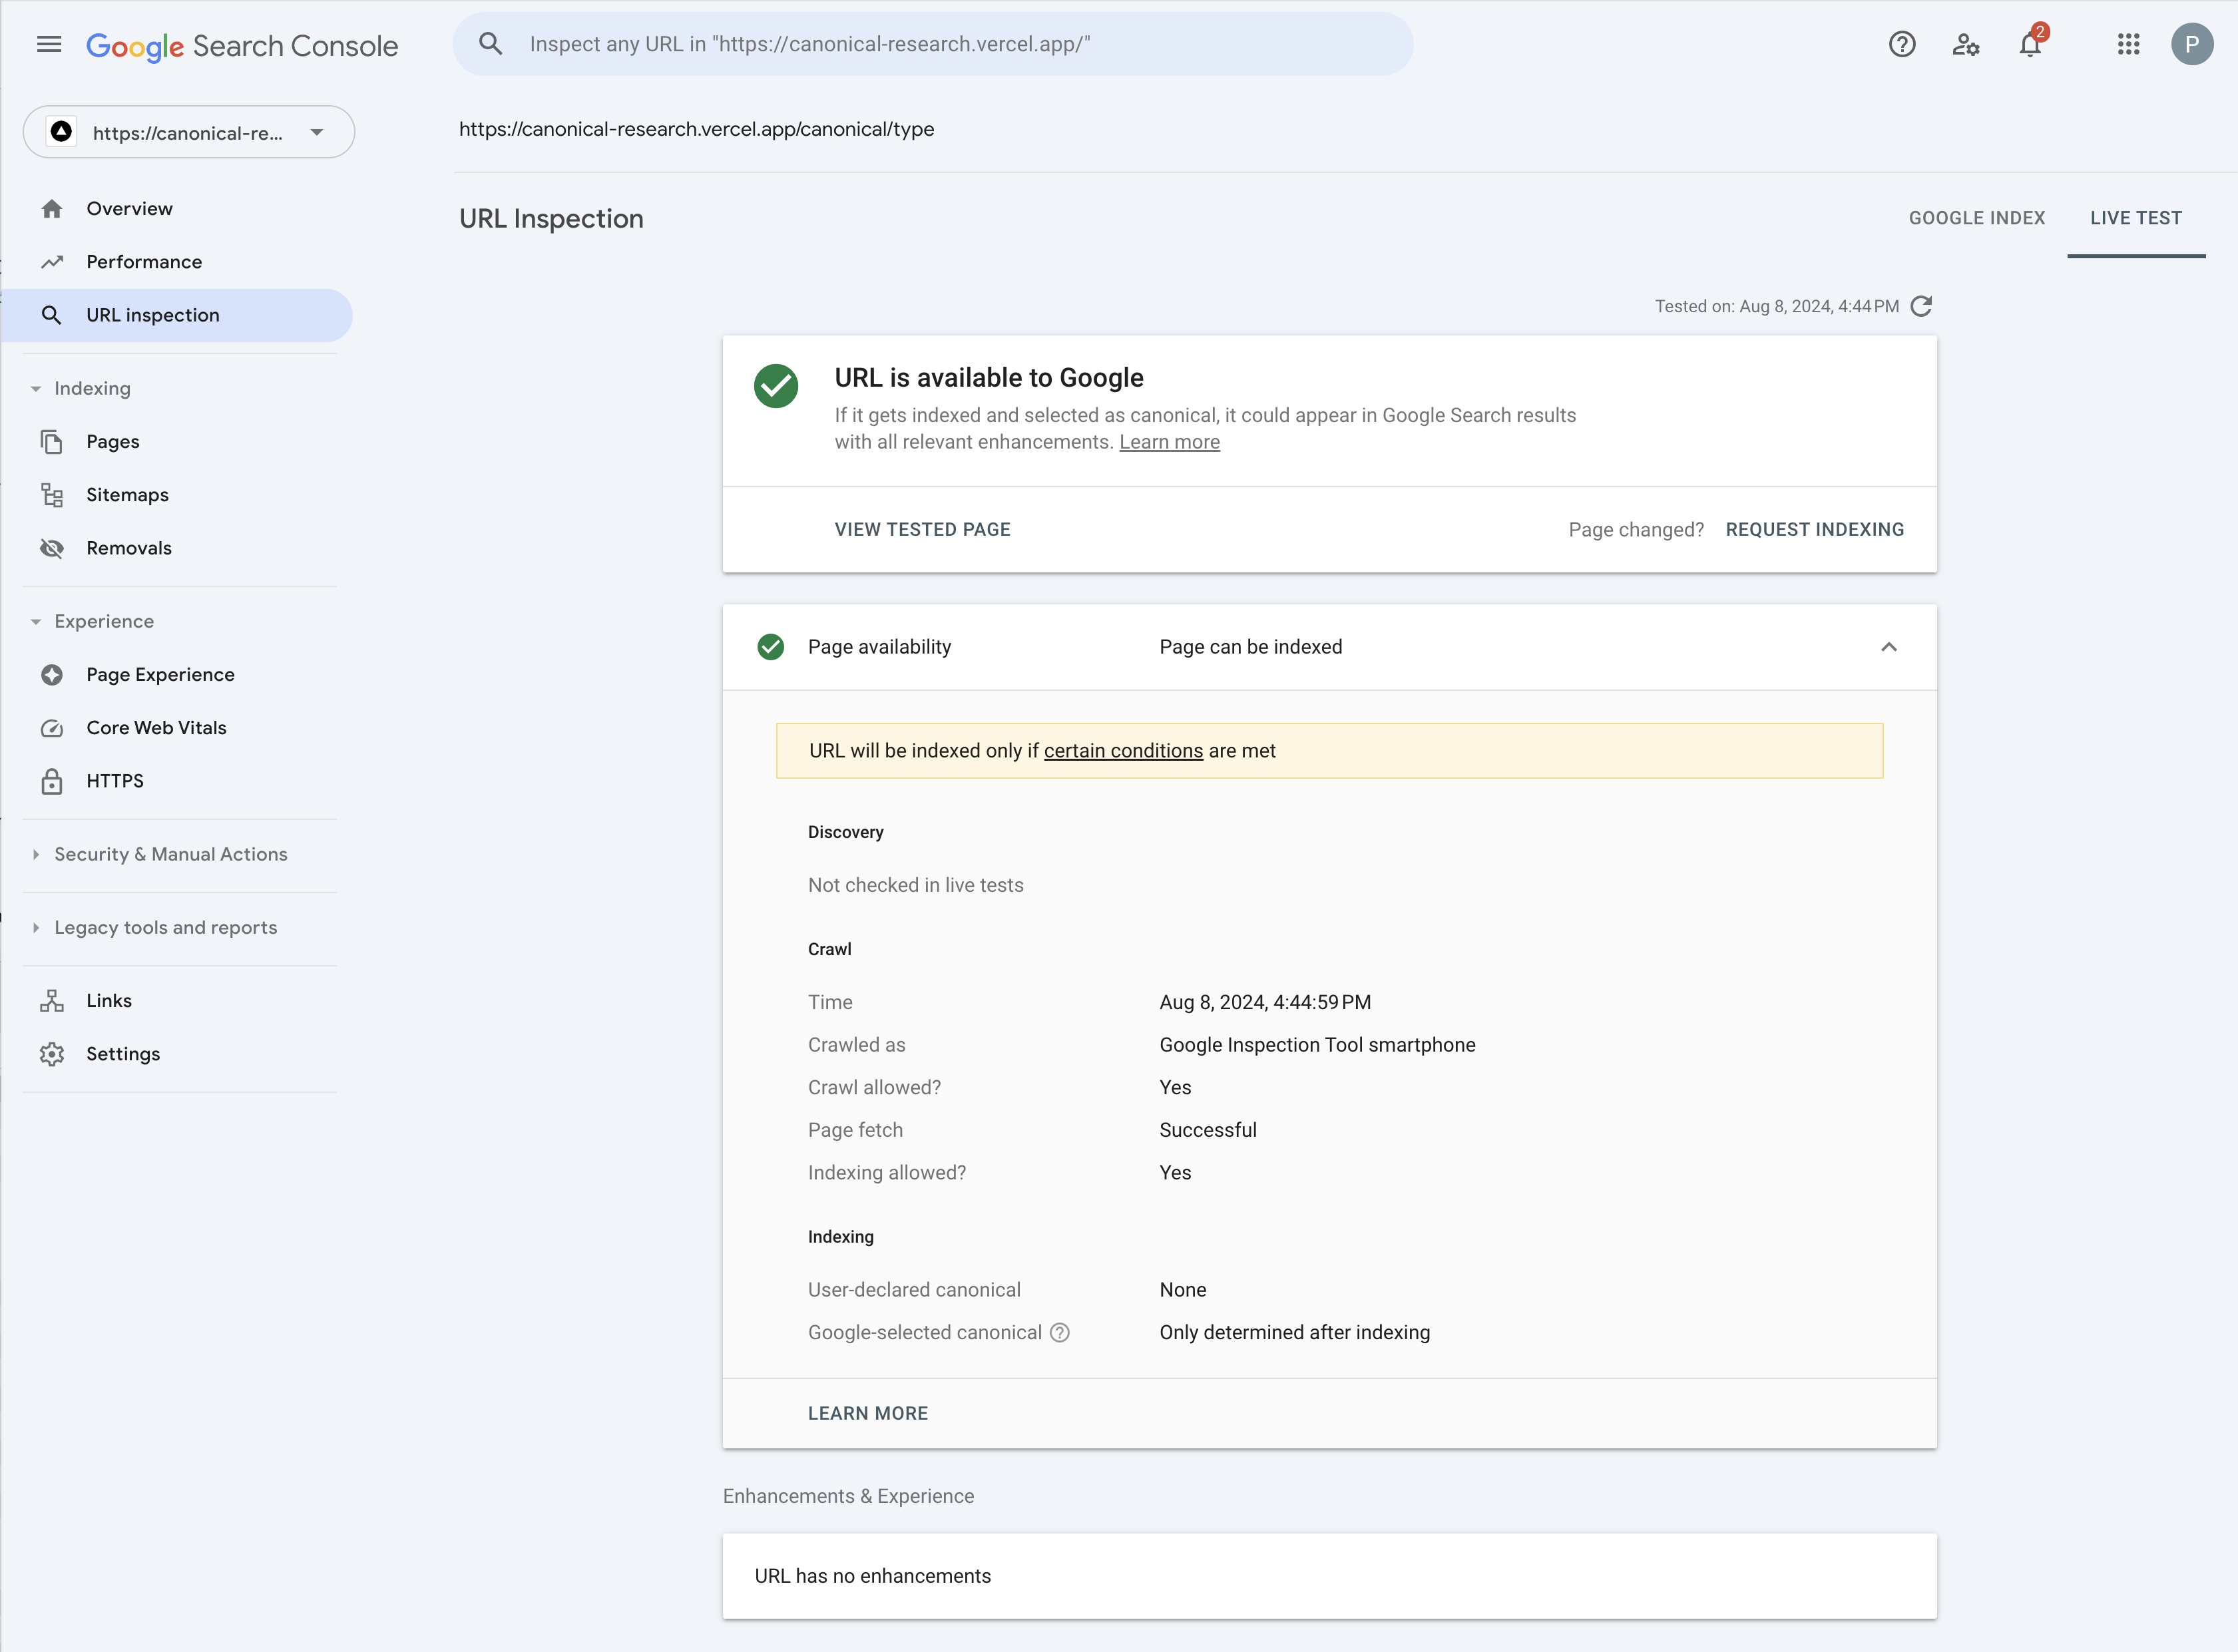This screenshot has width=2238, height=1652.
Task: Collapse the Page availability section
Action: [x=1888, y=647]
